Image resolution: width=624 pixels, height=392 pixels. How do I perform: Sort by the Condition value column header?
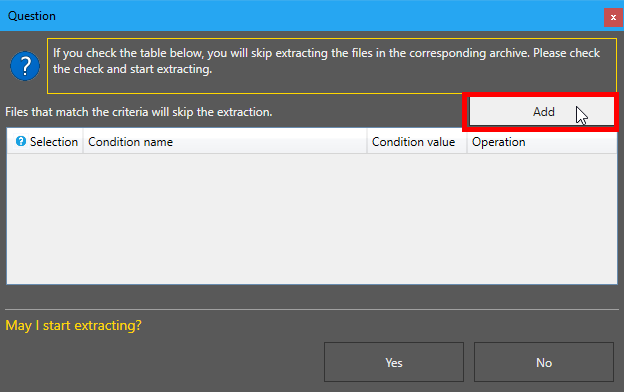[x=417, y=142]
